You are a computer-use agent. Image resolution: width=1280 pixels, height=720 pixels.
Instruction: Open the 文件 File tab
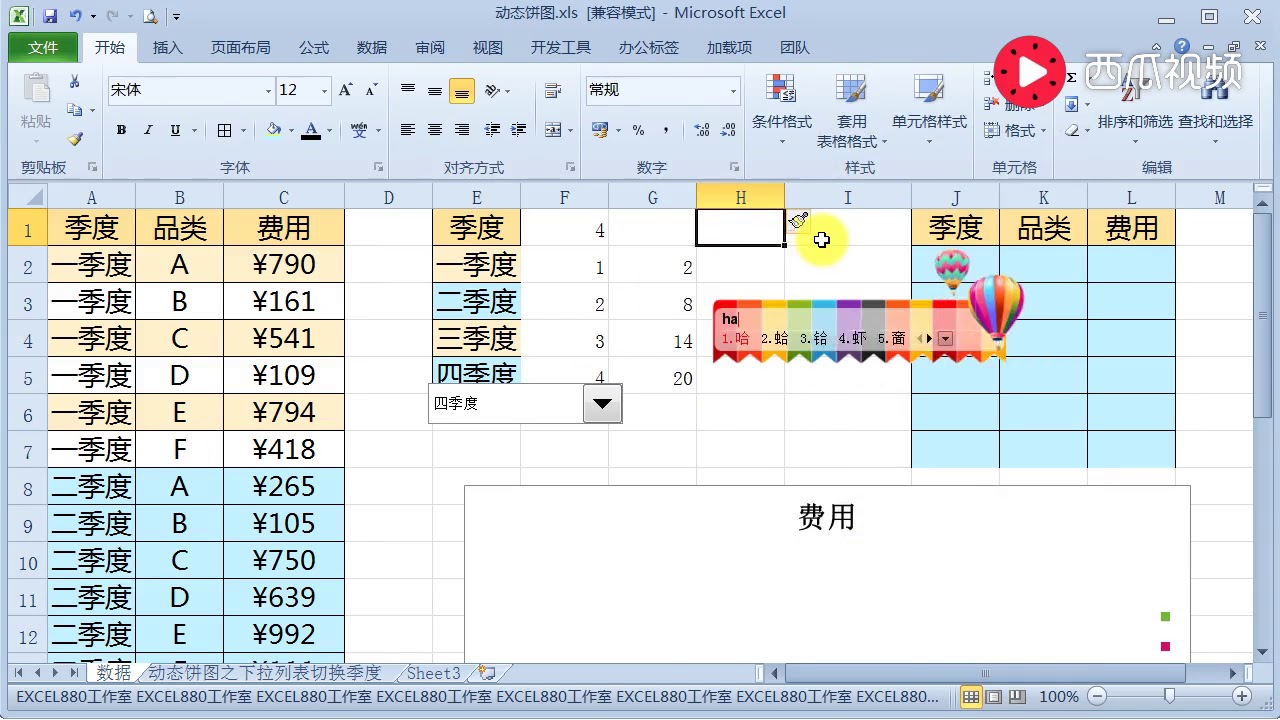[x=44, y=47]
